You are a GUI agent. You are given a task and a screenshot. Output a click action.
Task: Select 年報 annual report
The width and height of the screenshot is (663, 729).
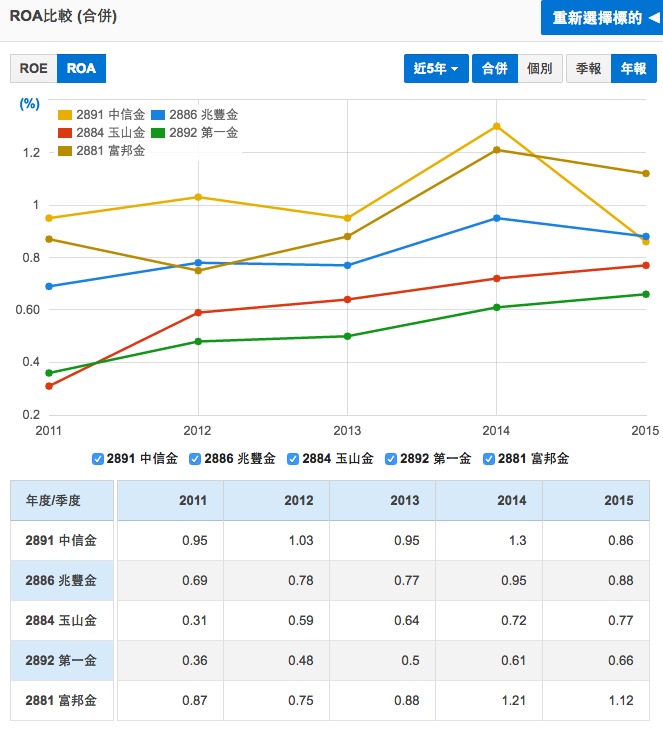(633, 69)
